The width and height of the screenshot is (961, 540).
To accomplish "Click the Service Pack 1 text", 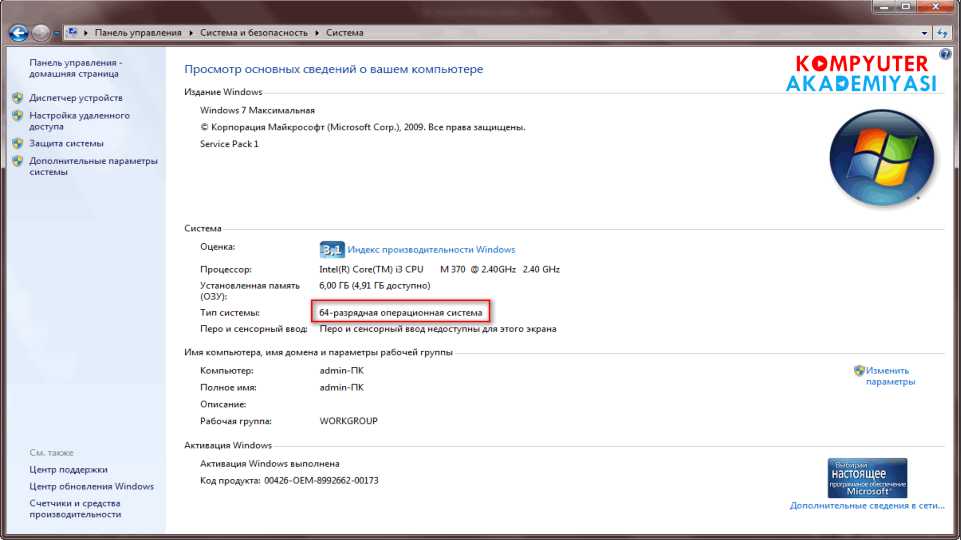I will [229, 144].
